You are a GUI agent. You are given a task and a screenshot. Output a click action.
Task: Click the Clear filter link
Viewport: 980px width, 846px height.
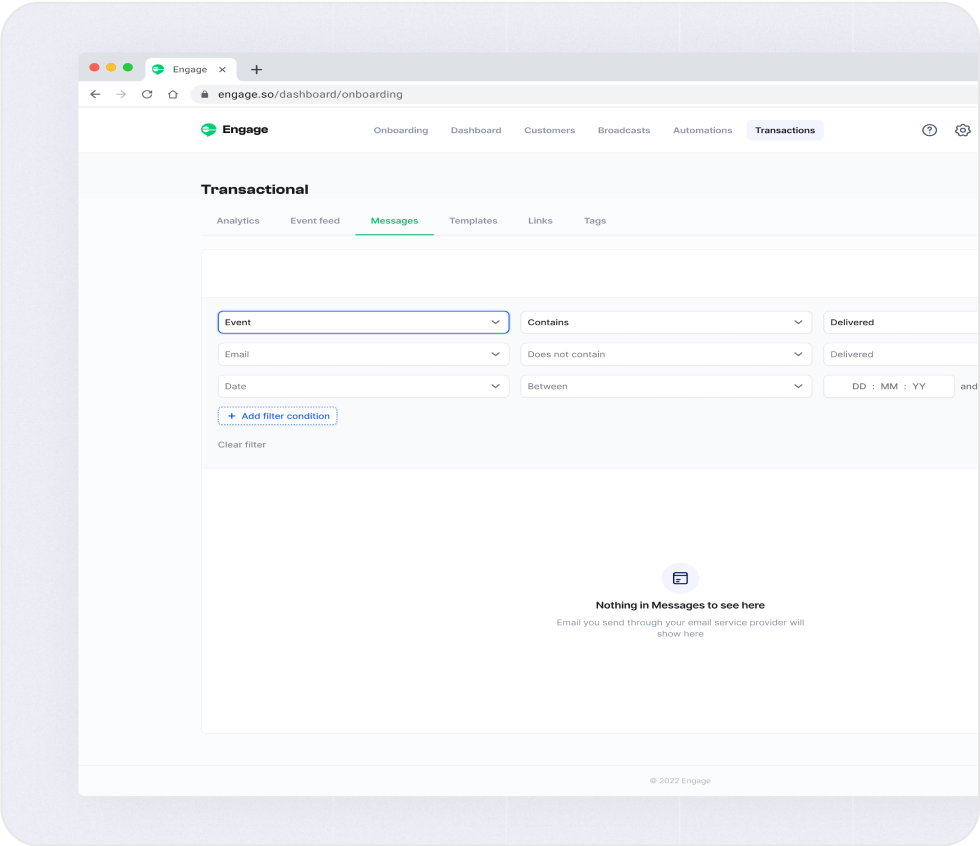click(x=242, y=445)
